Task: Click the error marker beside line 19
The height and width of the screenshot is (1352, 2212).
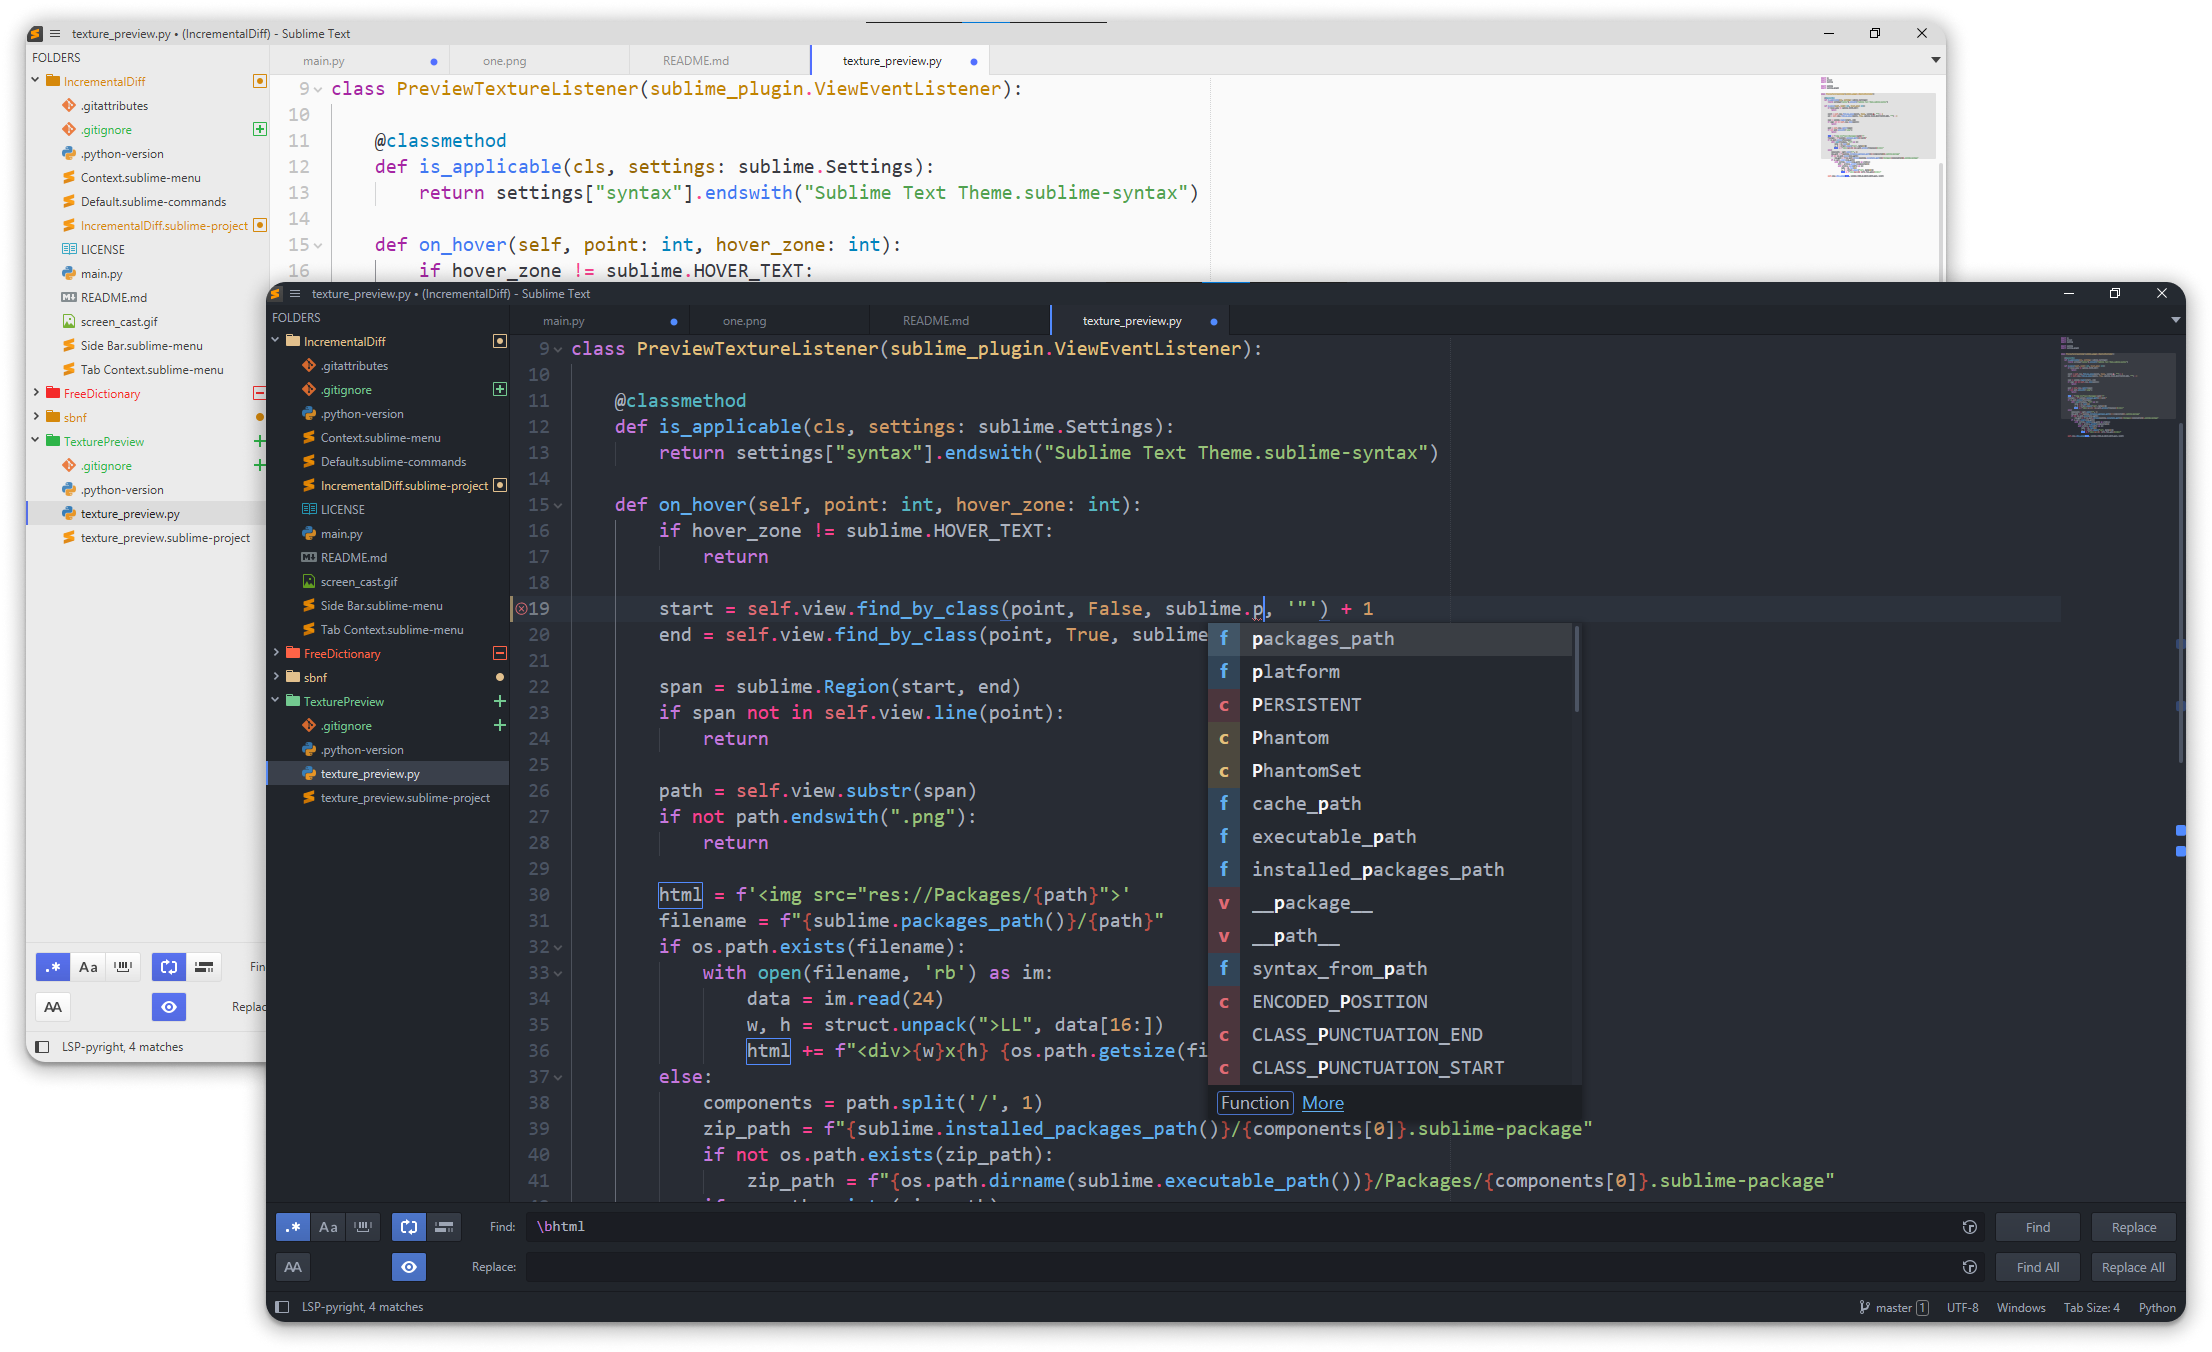Action: (521, 608)
